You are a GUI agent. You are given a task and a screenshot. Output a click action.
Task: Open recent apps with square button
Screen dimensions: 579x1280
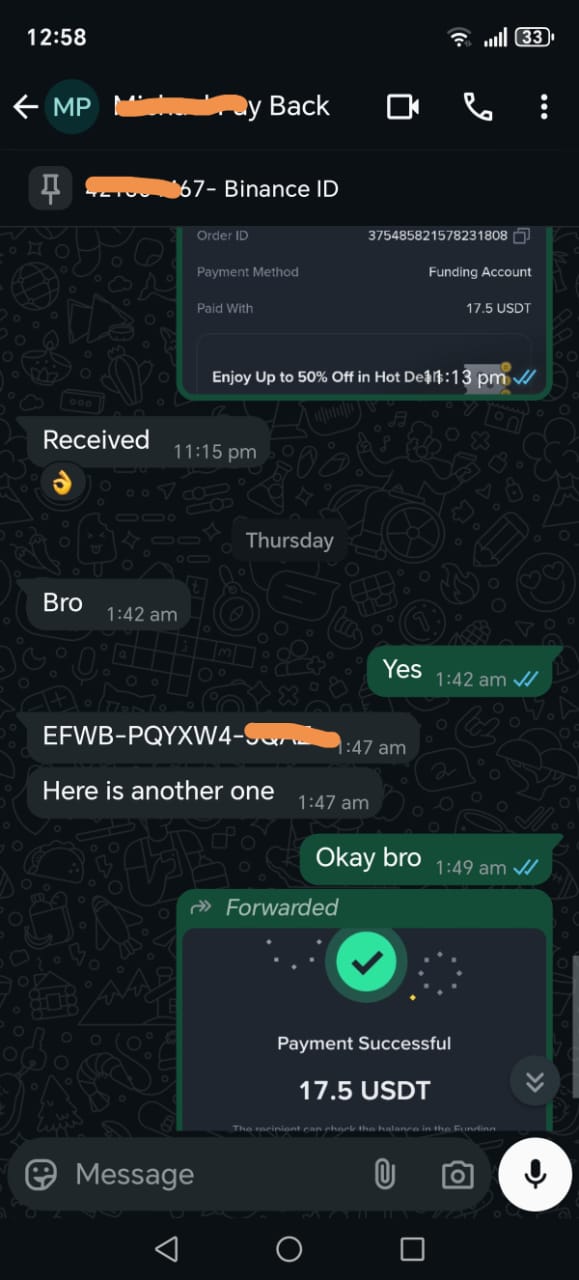click(x=412, y=1248)
